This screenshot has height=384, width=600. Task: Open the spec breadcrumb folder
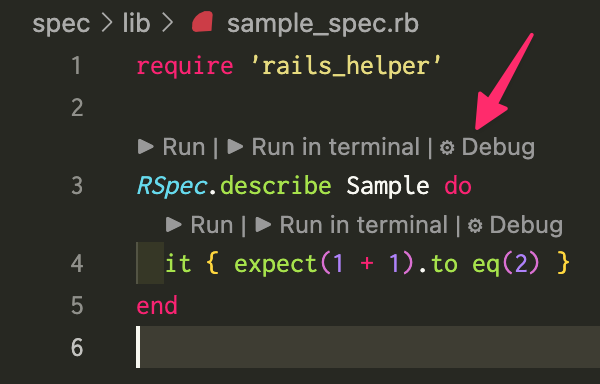pyautogui.click(x=61, y=24)
